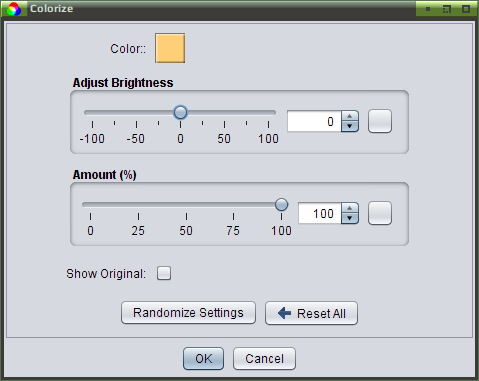Open the Color swatch picker
The image size is (479, 381).
(170, 48)
